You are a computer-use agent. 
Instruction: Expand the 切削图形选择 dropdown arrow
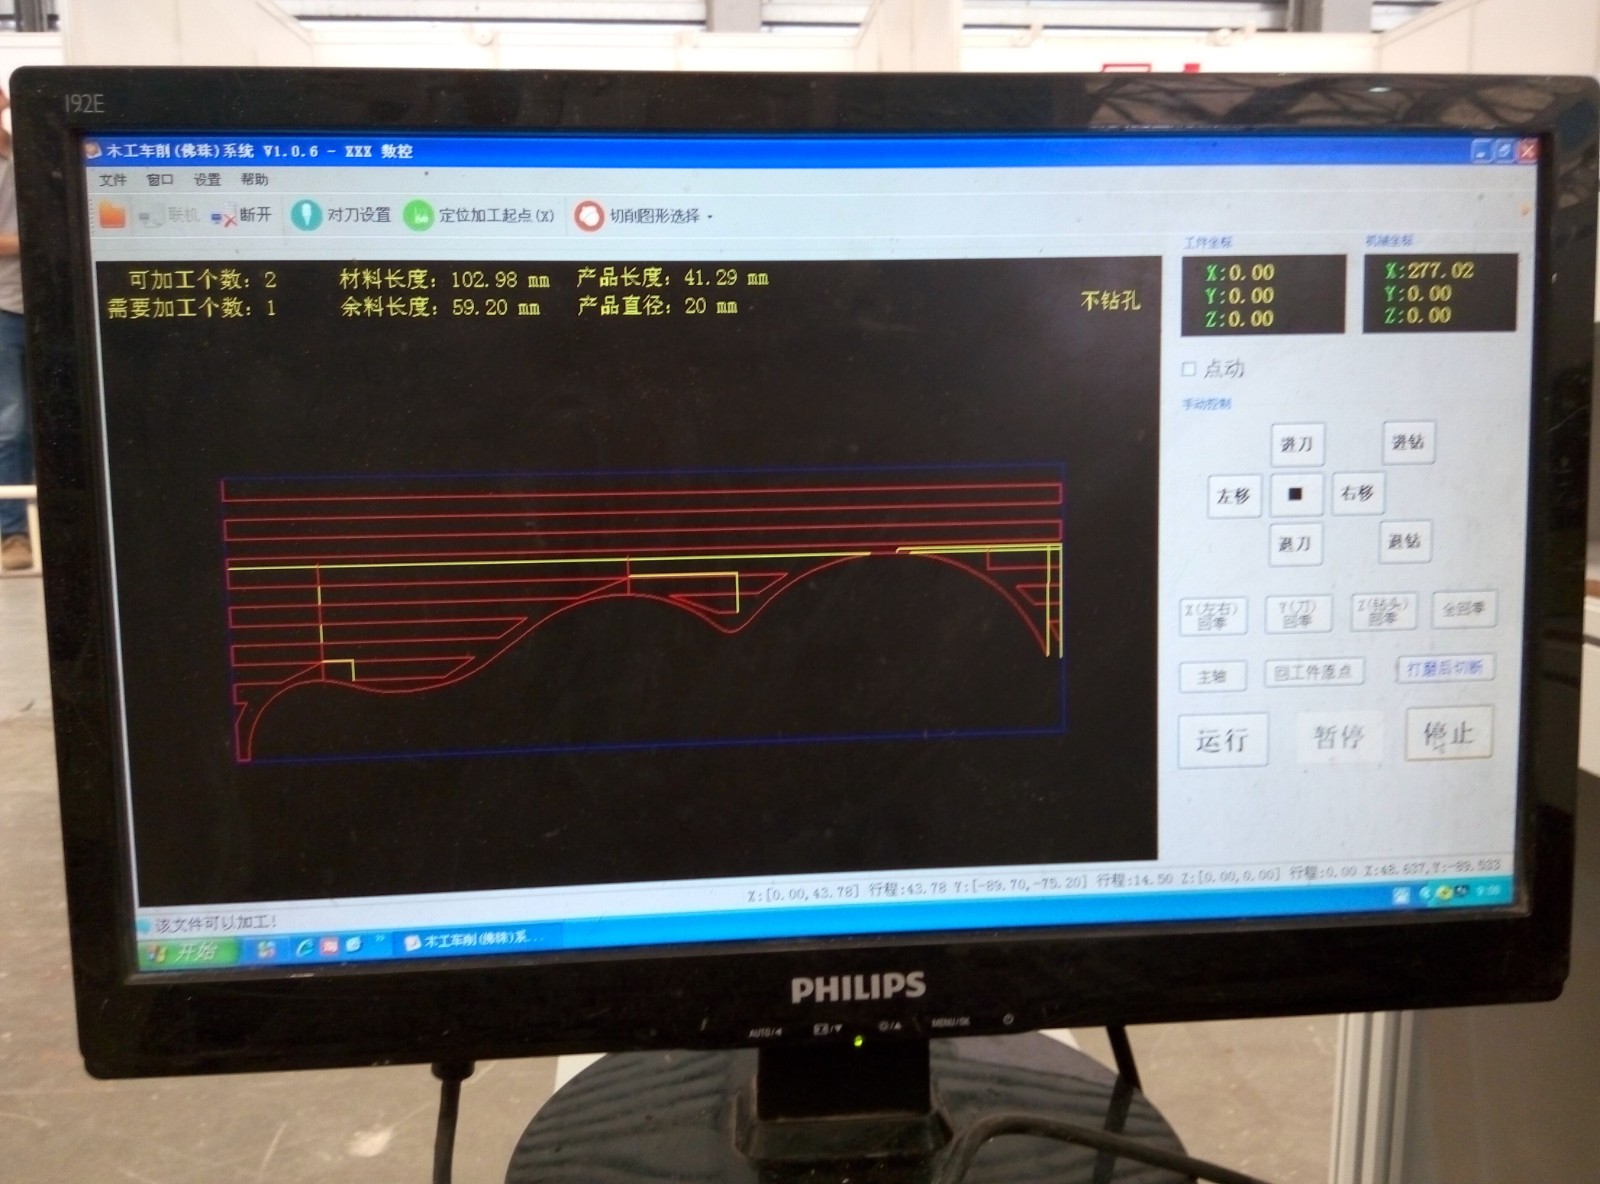(710, 216)
